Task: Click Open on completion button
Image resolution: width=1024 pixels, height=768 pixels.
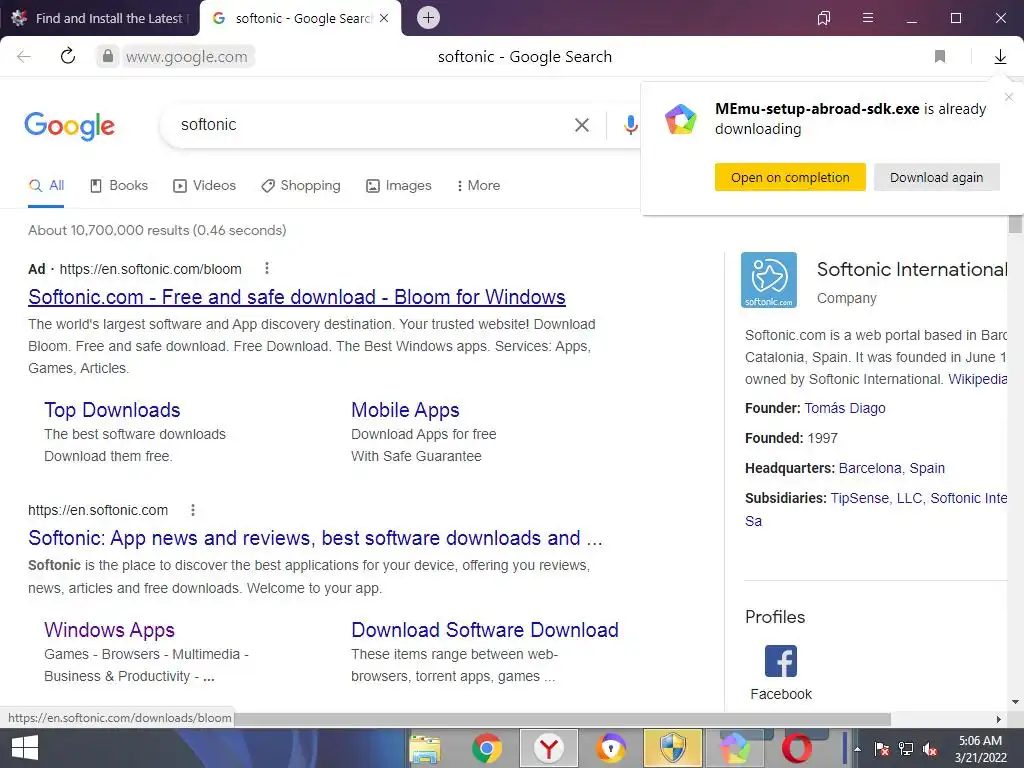Action: coord(790,178)
